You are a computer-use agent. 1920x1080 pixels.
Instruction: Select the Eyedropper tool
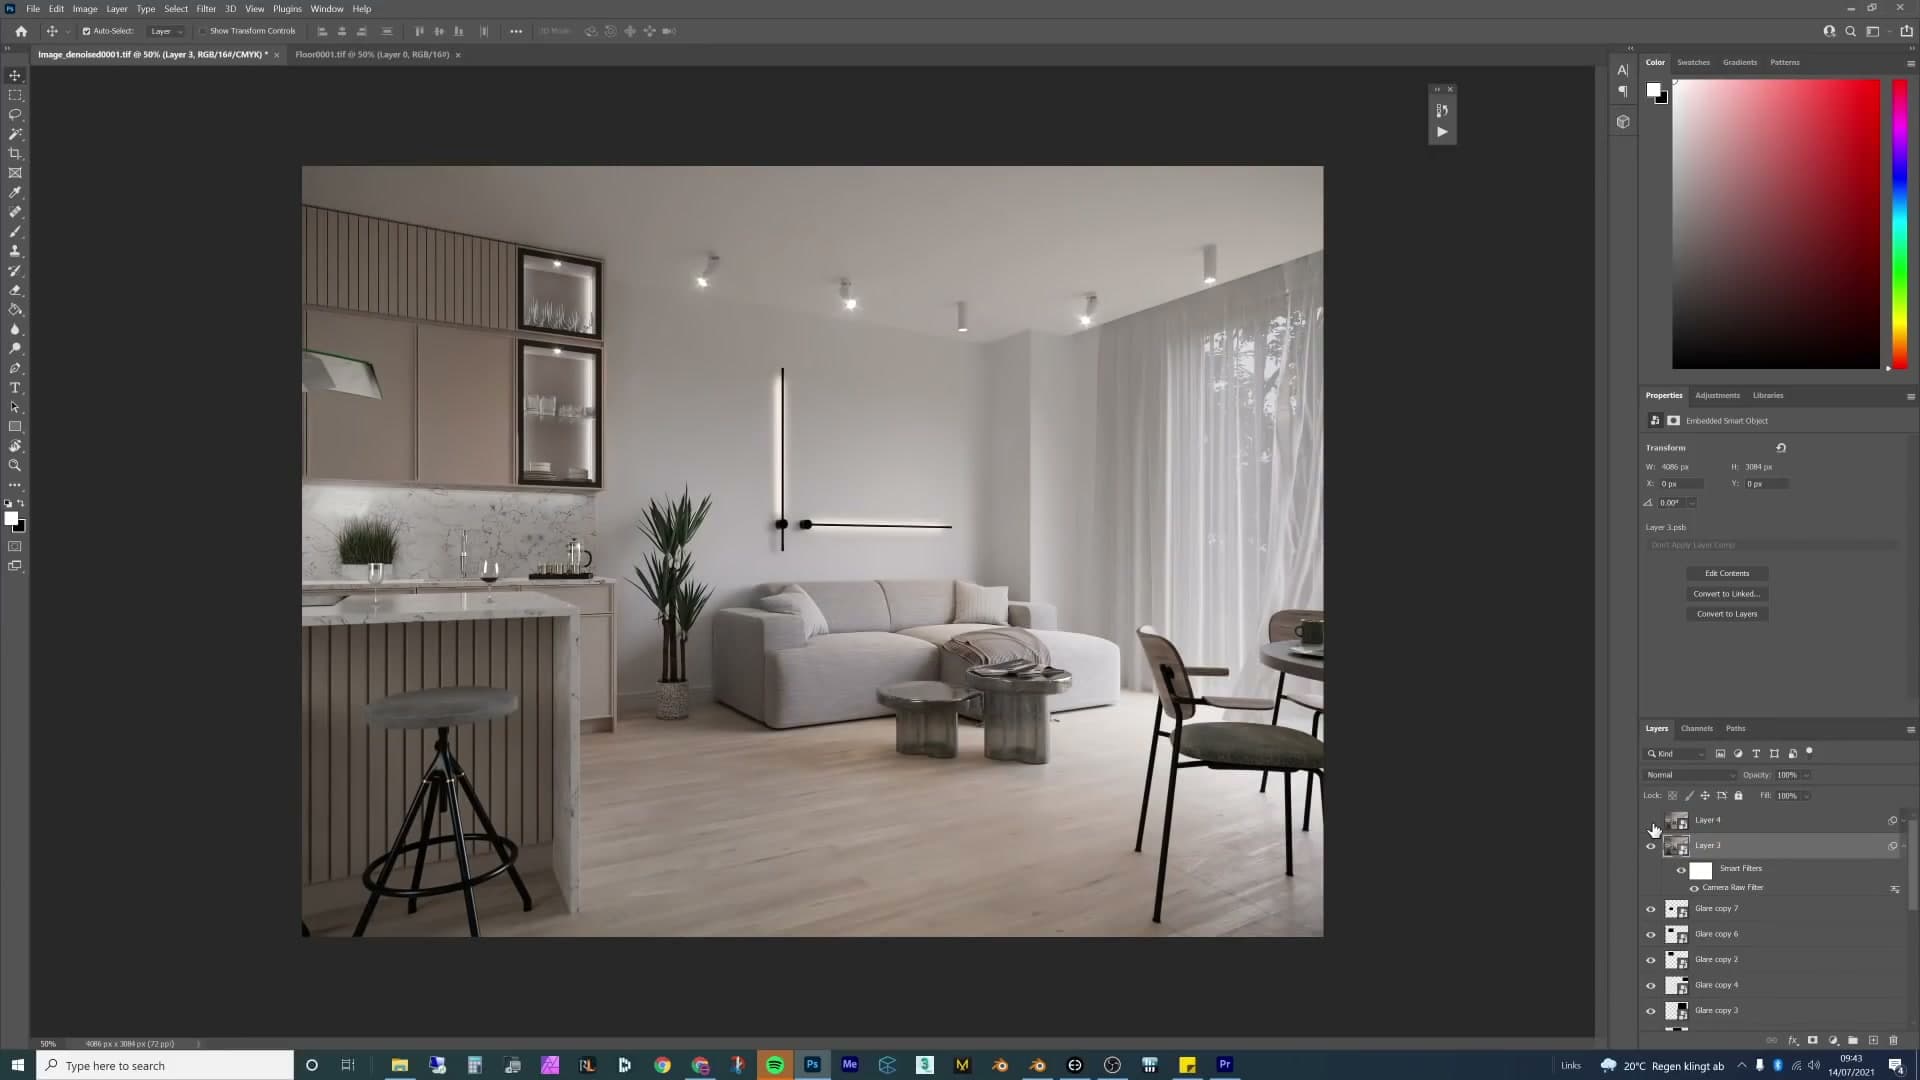click(15, 193)
